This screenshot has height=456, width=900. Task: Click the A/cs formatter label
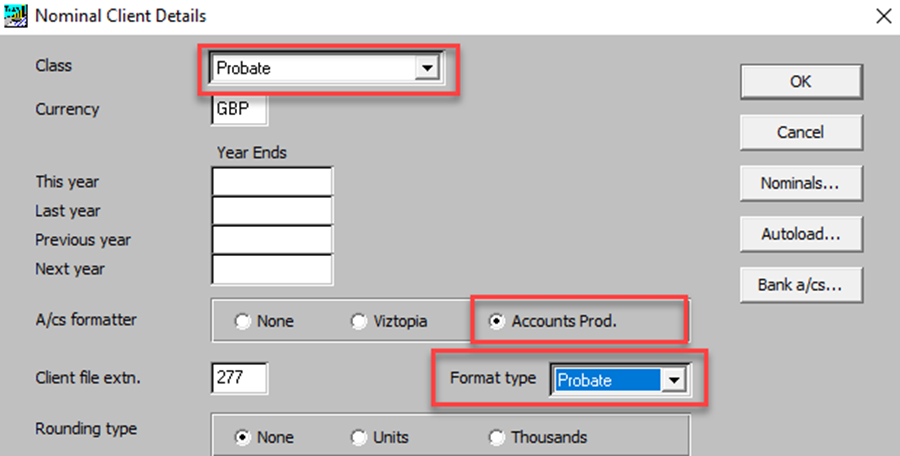click(86, 319)
